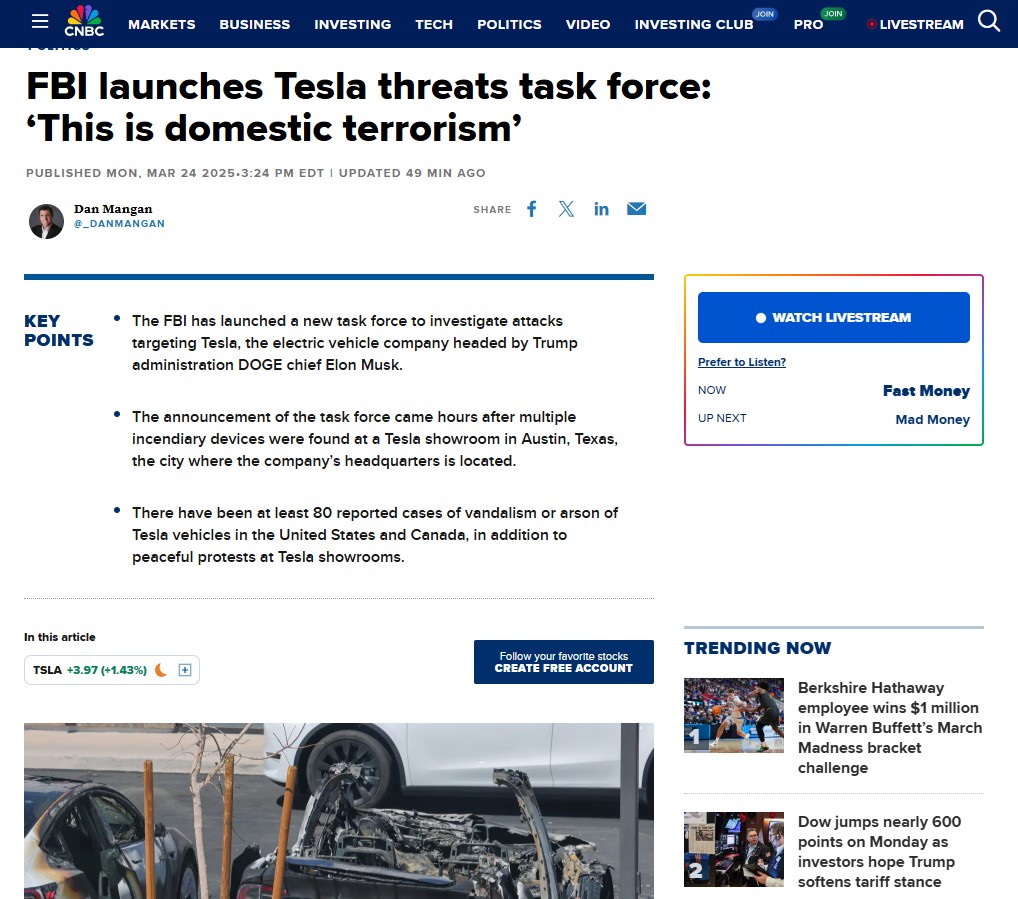Open Investing Club in the navigation
Viewport: 1018px width, 899px height.
(693, 24)
